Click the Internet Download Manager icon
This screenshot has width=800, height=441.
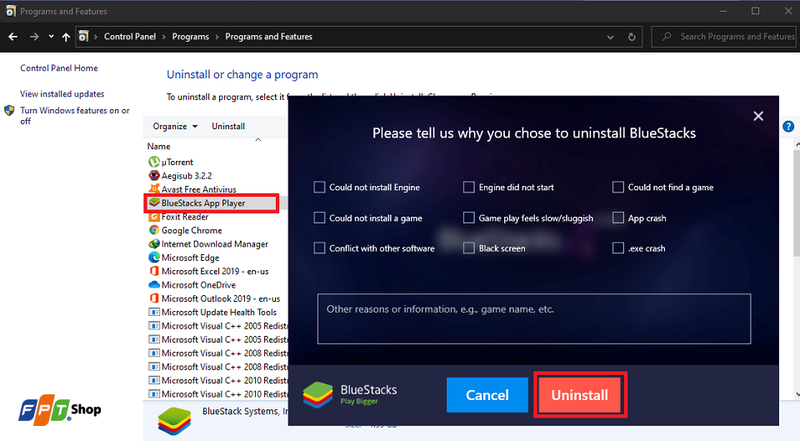coord(154,244)
